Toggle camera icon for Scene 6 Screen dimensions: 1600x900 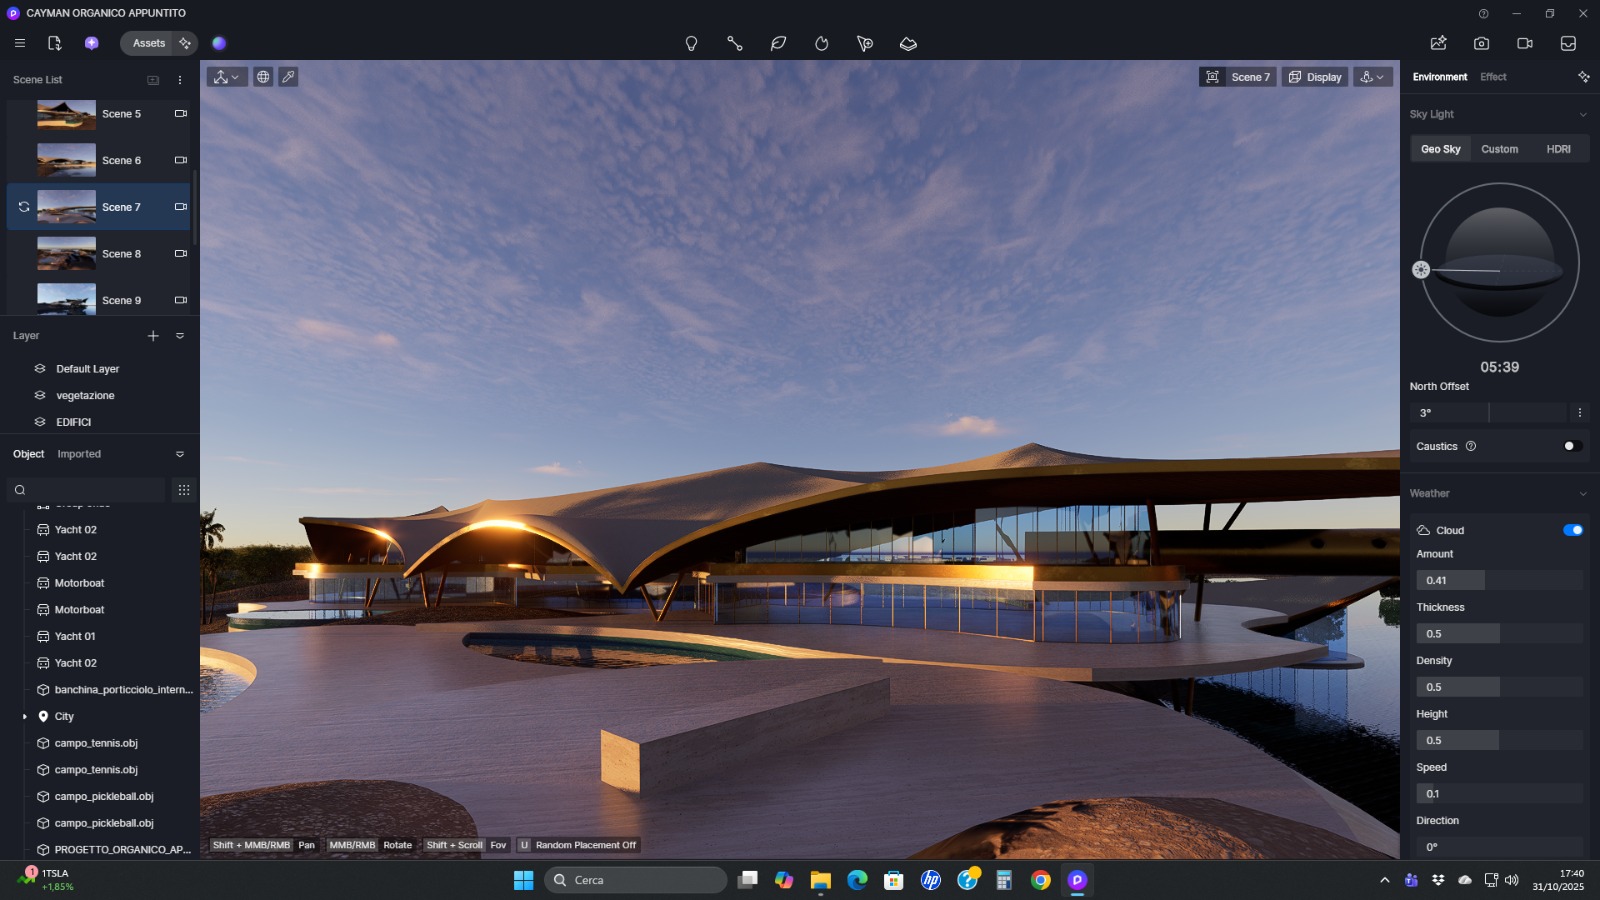click(x=181, y=160)
